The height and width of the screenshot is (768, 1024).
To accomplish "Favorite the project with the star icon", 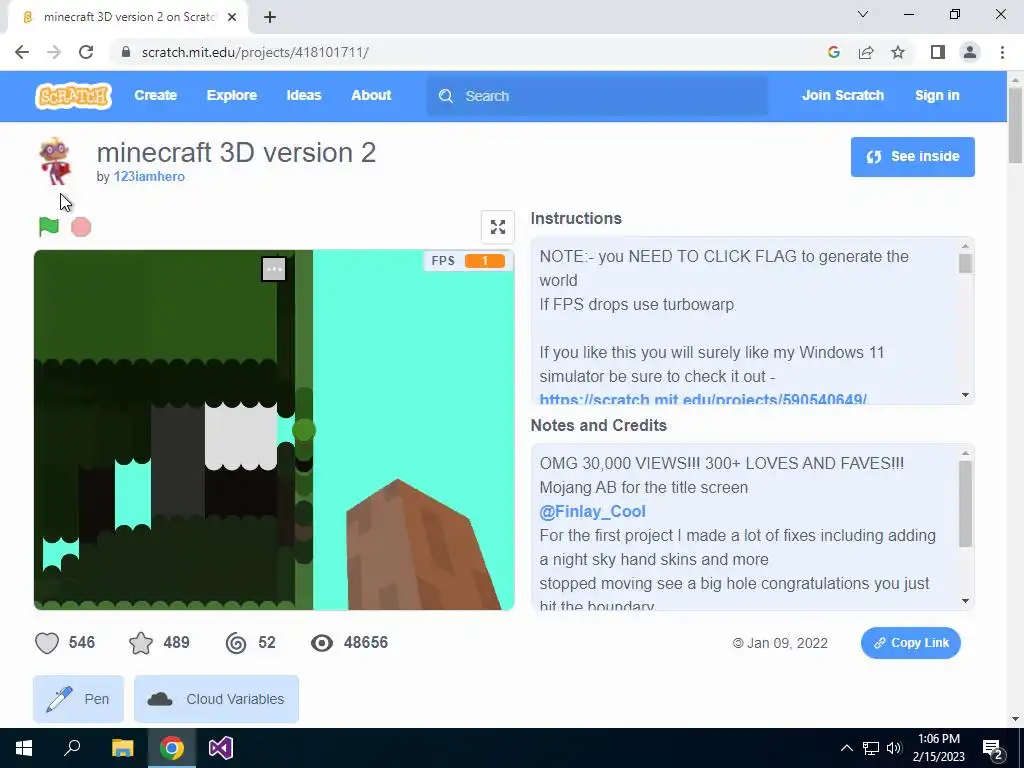I will pos(141,643).
